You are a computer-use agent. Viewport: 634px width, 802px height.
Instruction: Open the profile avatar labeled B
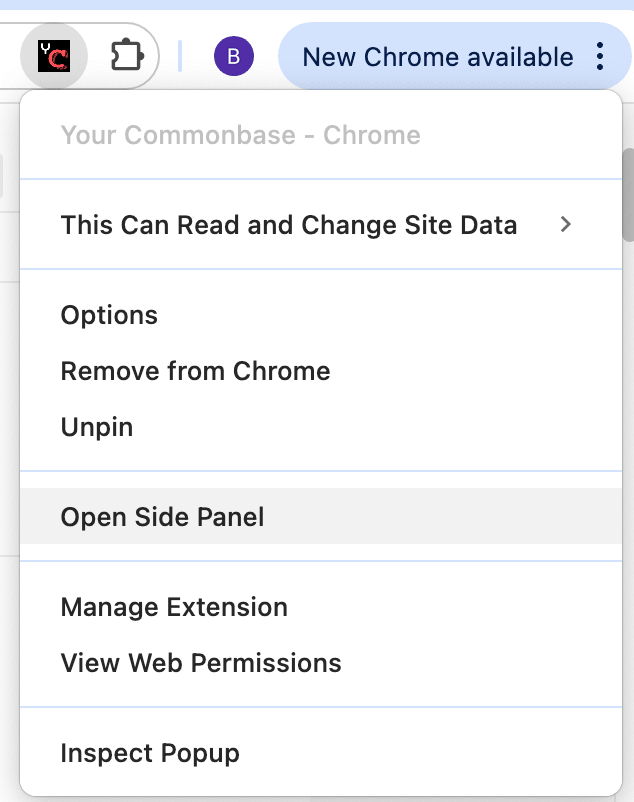pyautogui.click(x=233, y=56)
